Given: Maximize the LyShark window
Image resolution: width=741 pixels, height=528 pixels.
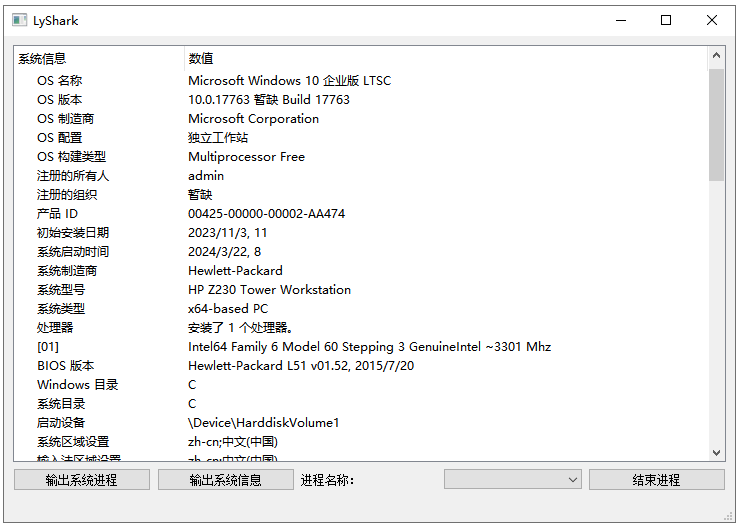Looking at the screenshot, I should pyautogui.click(x=666, y=20).
